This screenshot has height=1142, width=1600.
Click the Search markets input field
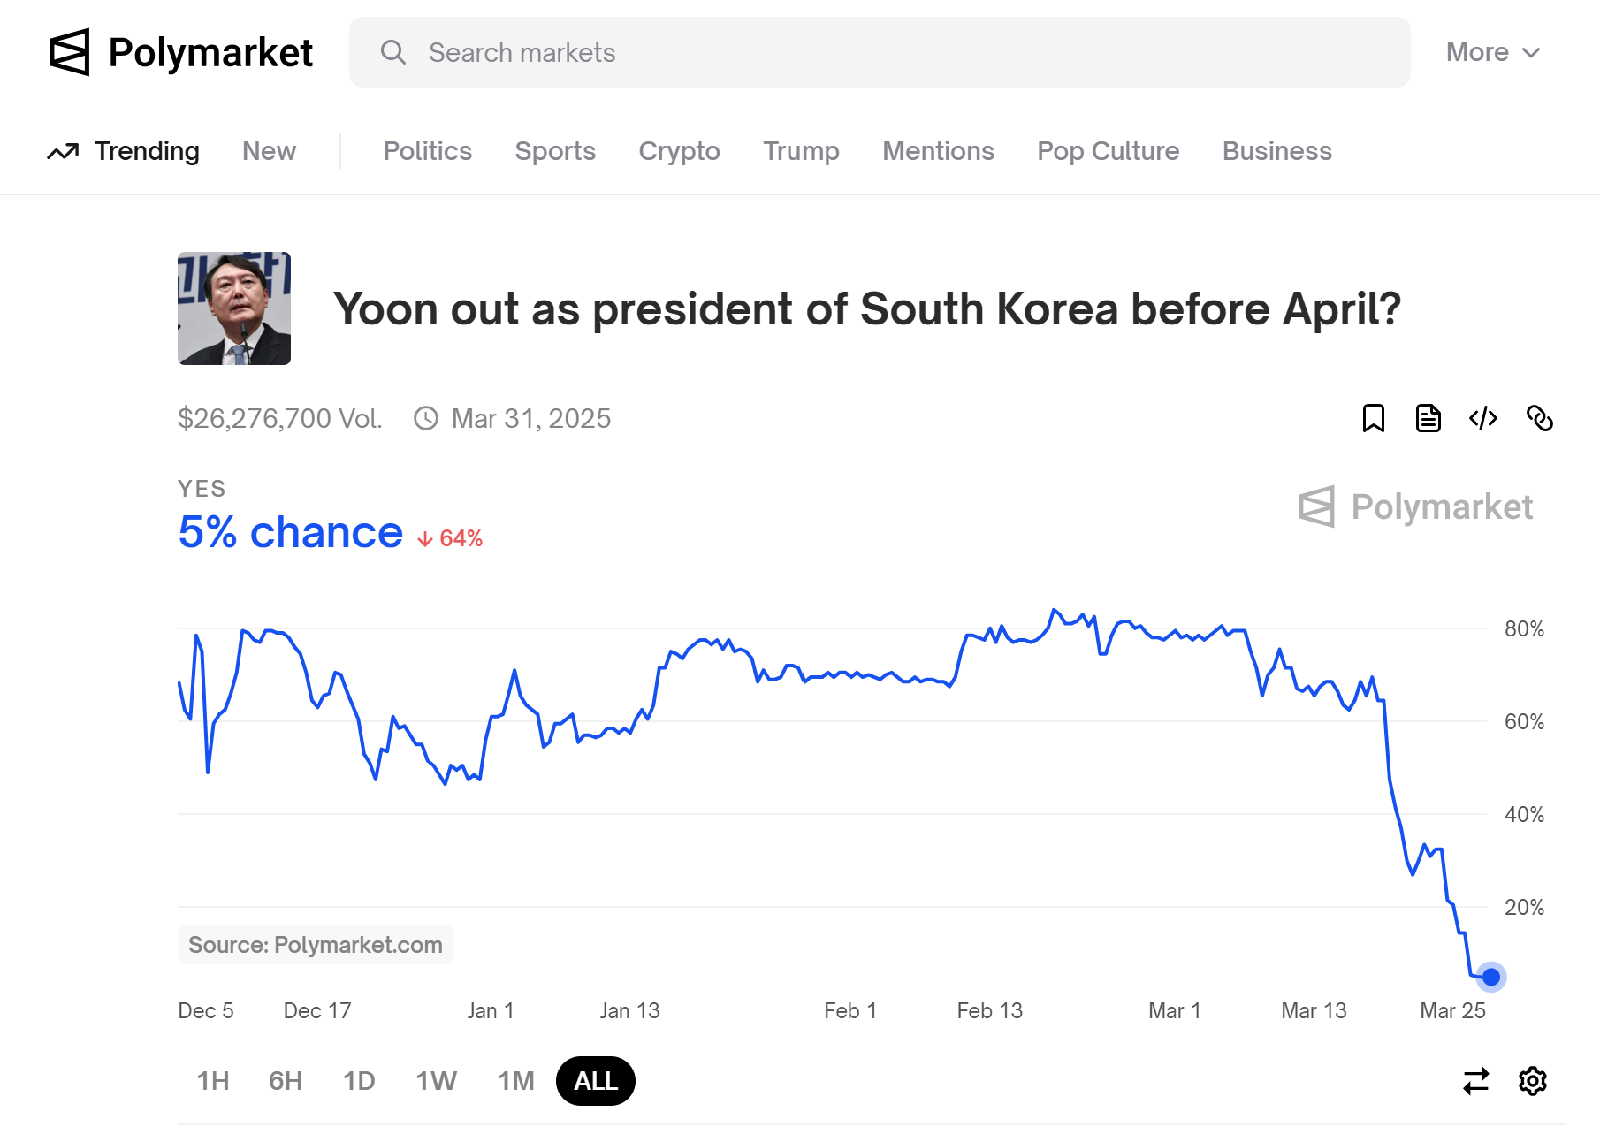[x=880, y=53]
